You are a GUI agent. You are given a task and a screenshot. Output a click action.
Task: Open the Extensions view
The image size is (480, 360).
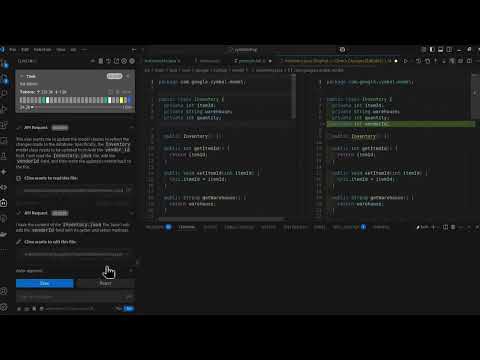(x=4, y=125)
